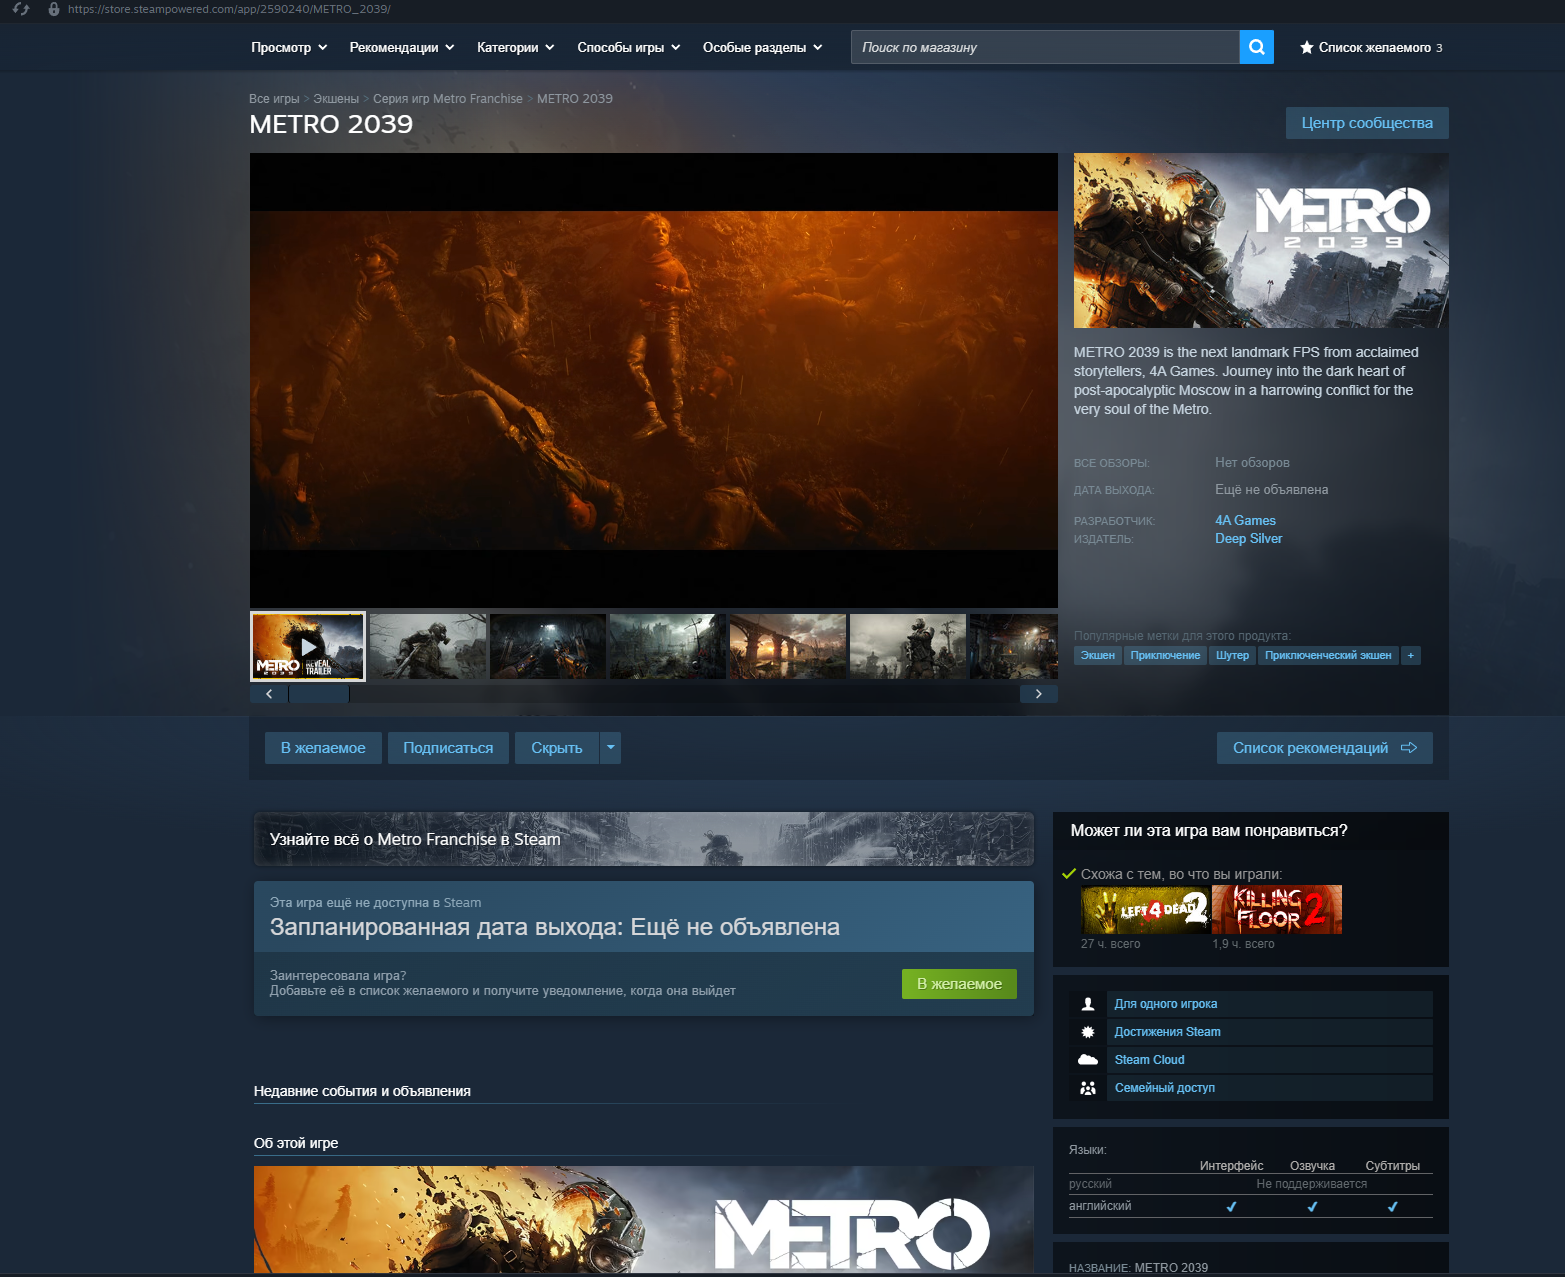Go to Все игры in the breadcrumb
This screenshot has height=1277, width=1565.
274,99
